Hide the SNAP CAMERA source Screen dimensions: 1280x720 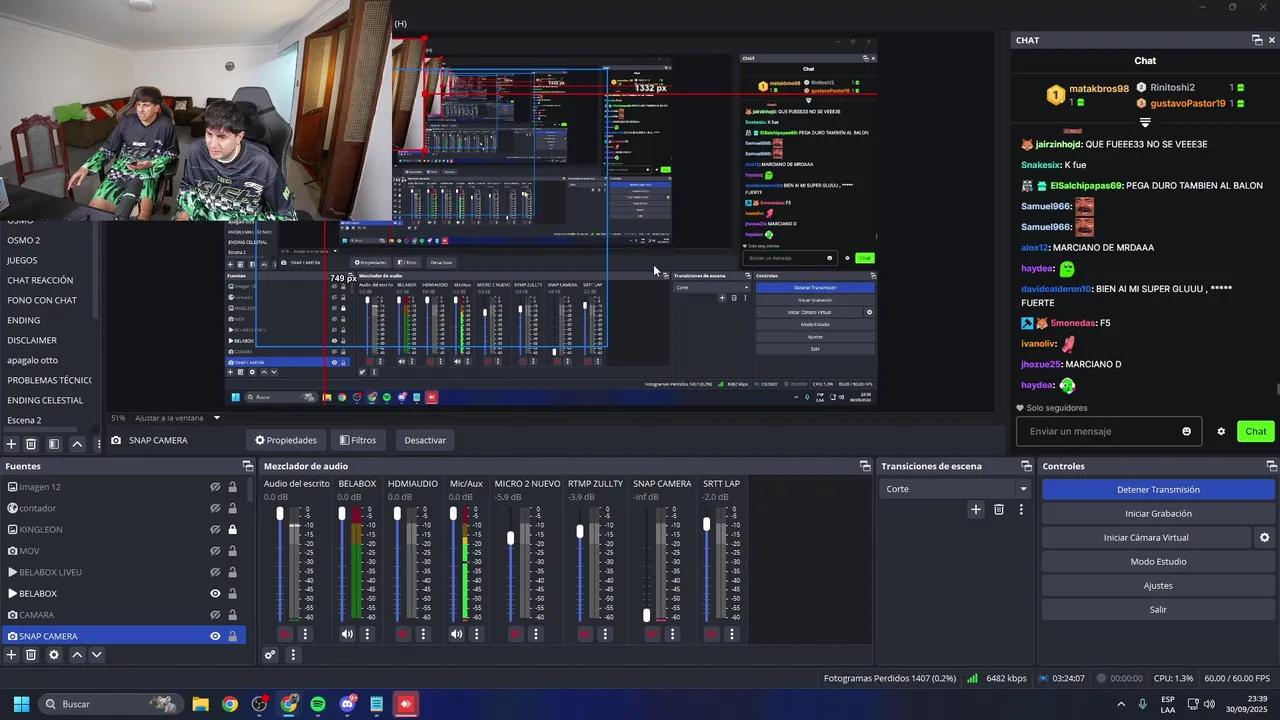pyautogui.click(x=214, y=636)
